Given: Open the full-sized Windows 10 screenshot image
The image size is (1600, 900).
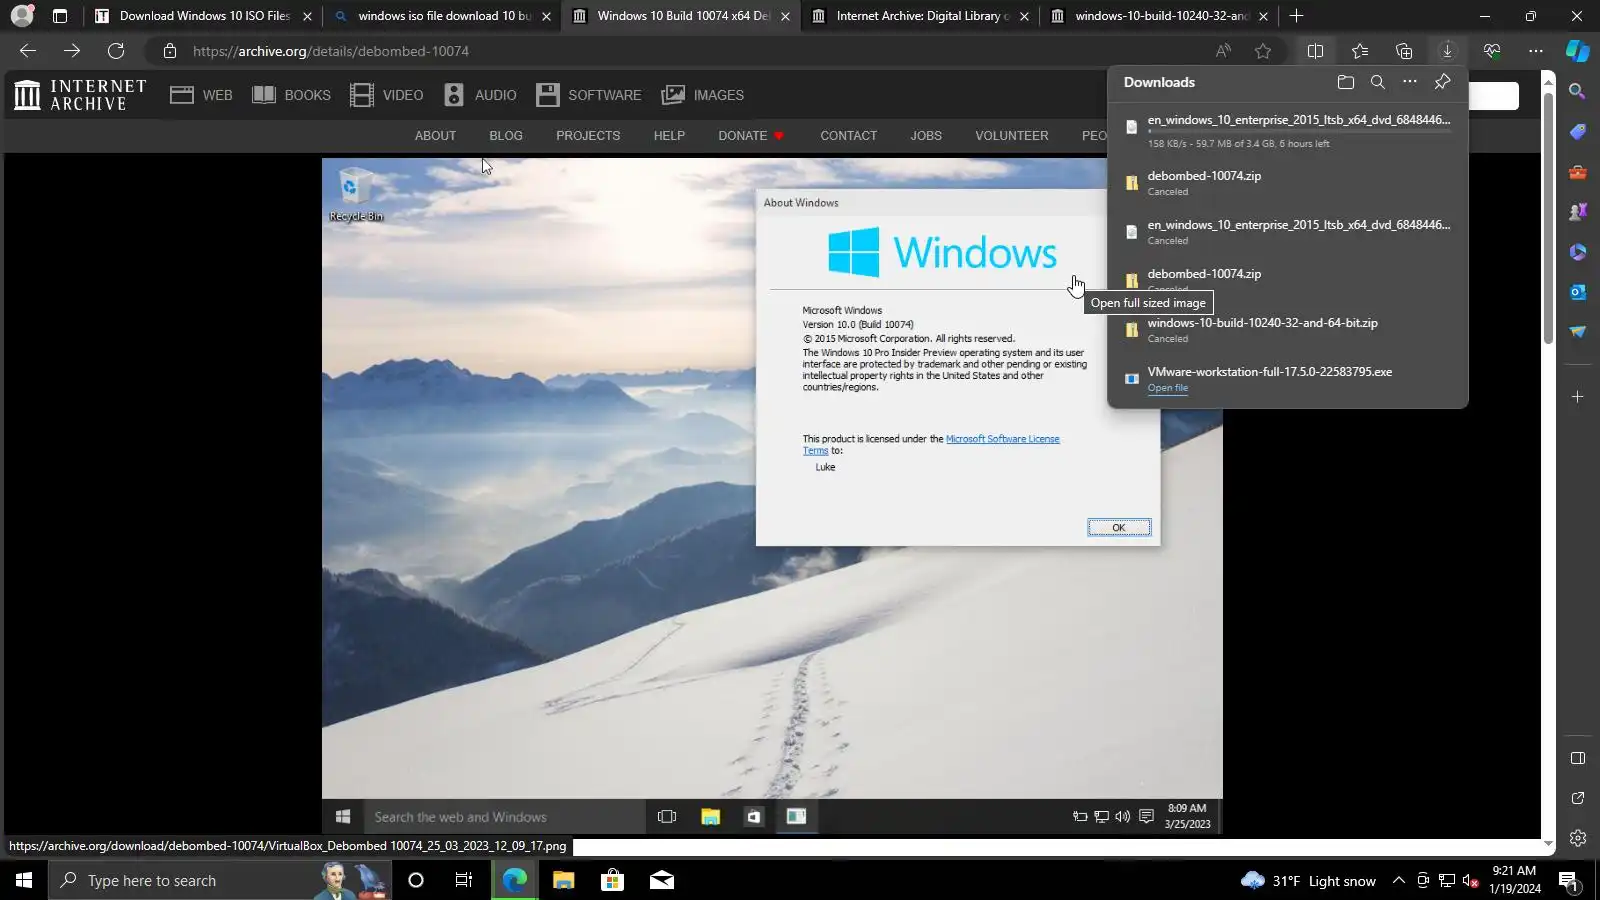Looking at the screenshot, I should (772, 496).
